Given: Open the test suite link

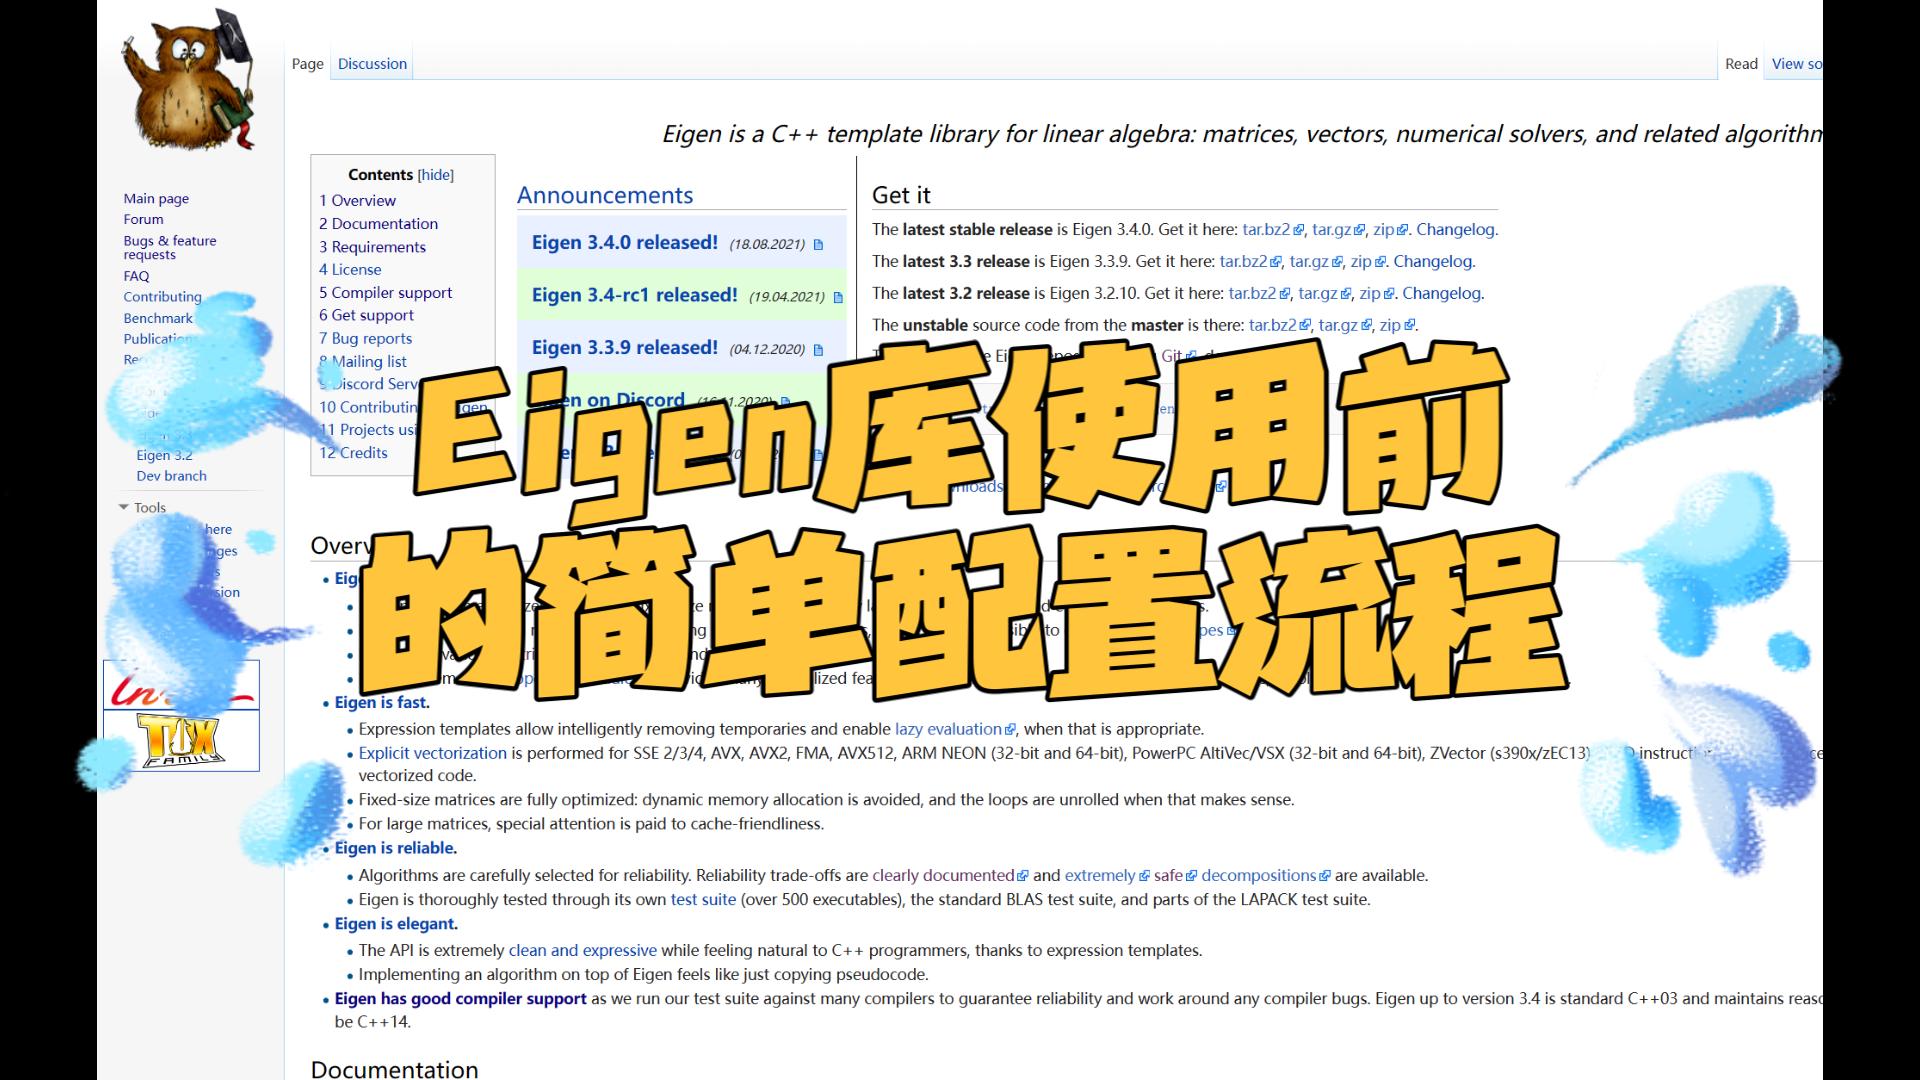Looking at the screenshot, I should [703, 900].
